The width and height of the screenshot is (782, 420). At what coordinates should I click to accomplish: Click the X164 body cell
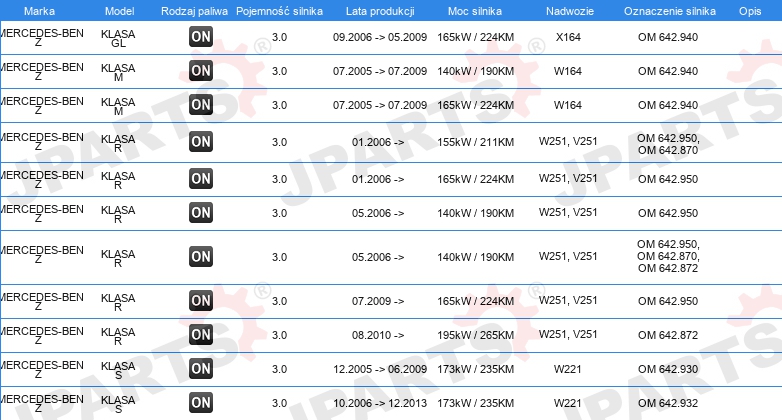(568, 37)
